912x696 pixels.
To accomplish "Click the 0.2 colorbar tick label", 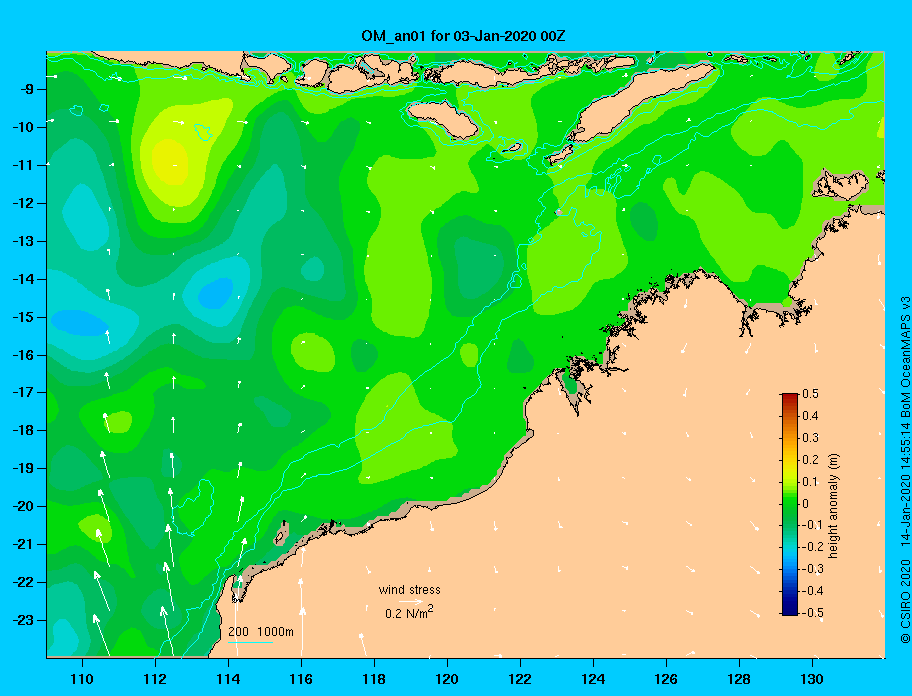I will coord(810,459).
